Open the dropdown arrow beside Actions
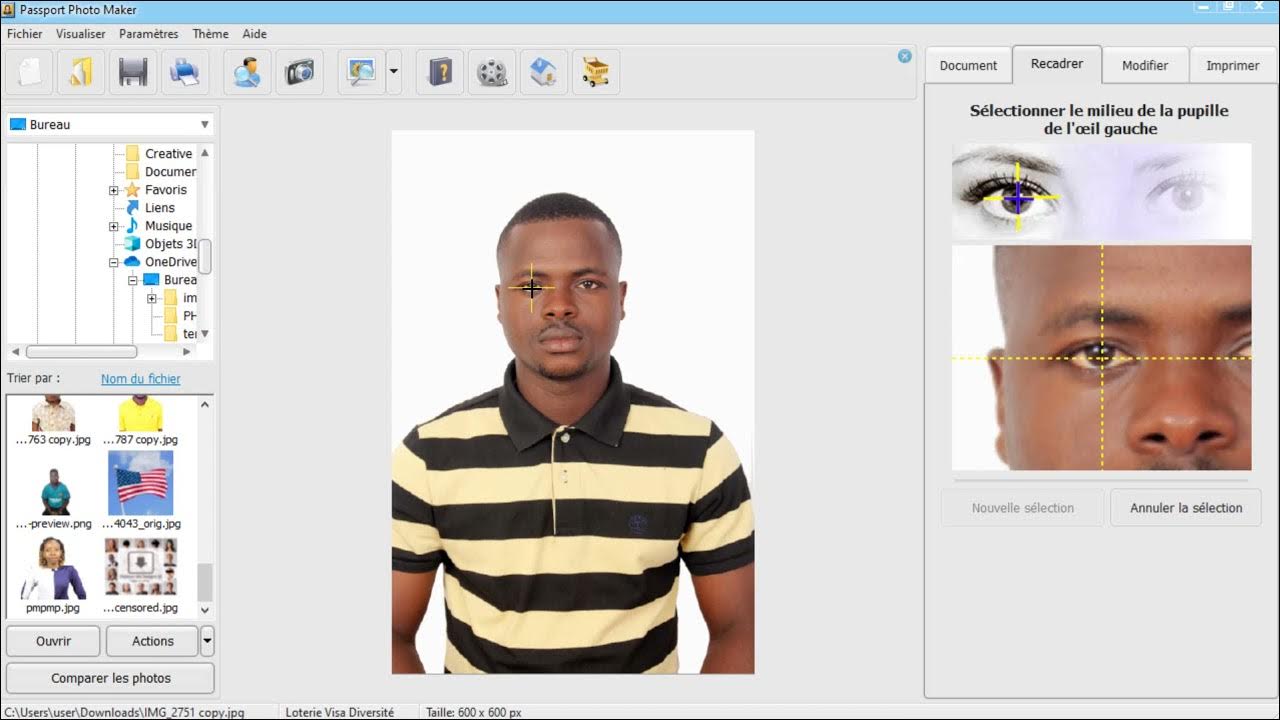Image resolution: width=1280 pixels, height=720 pixels. (x=207, y=641)
